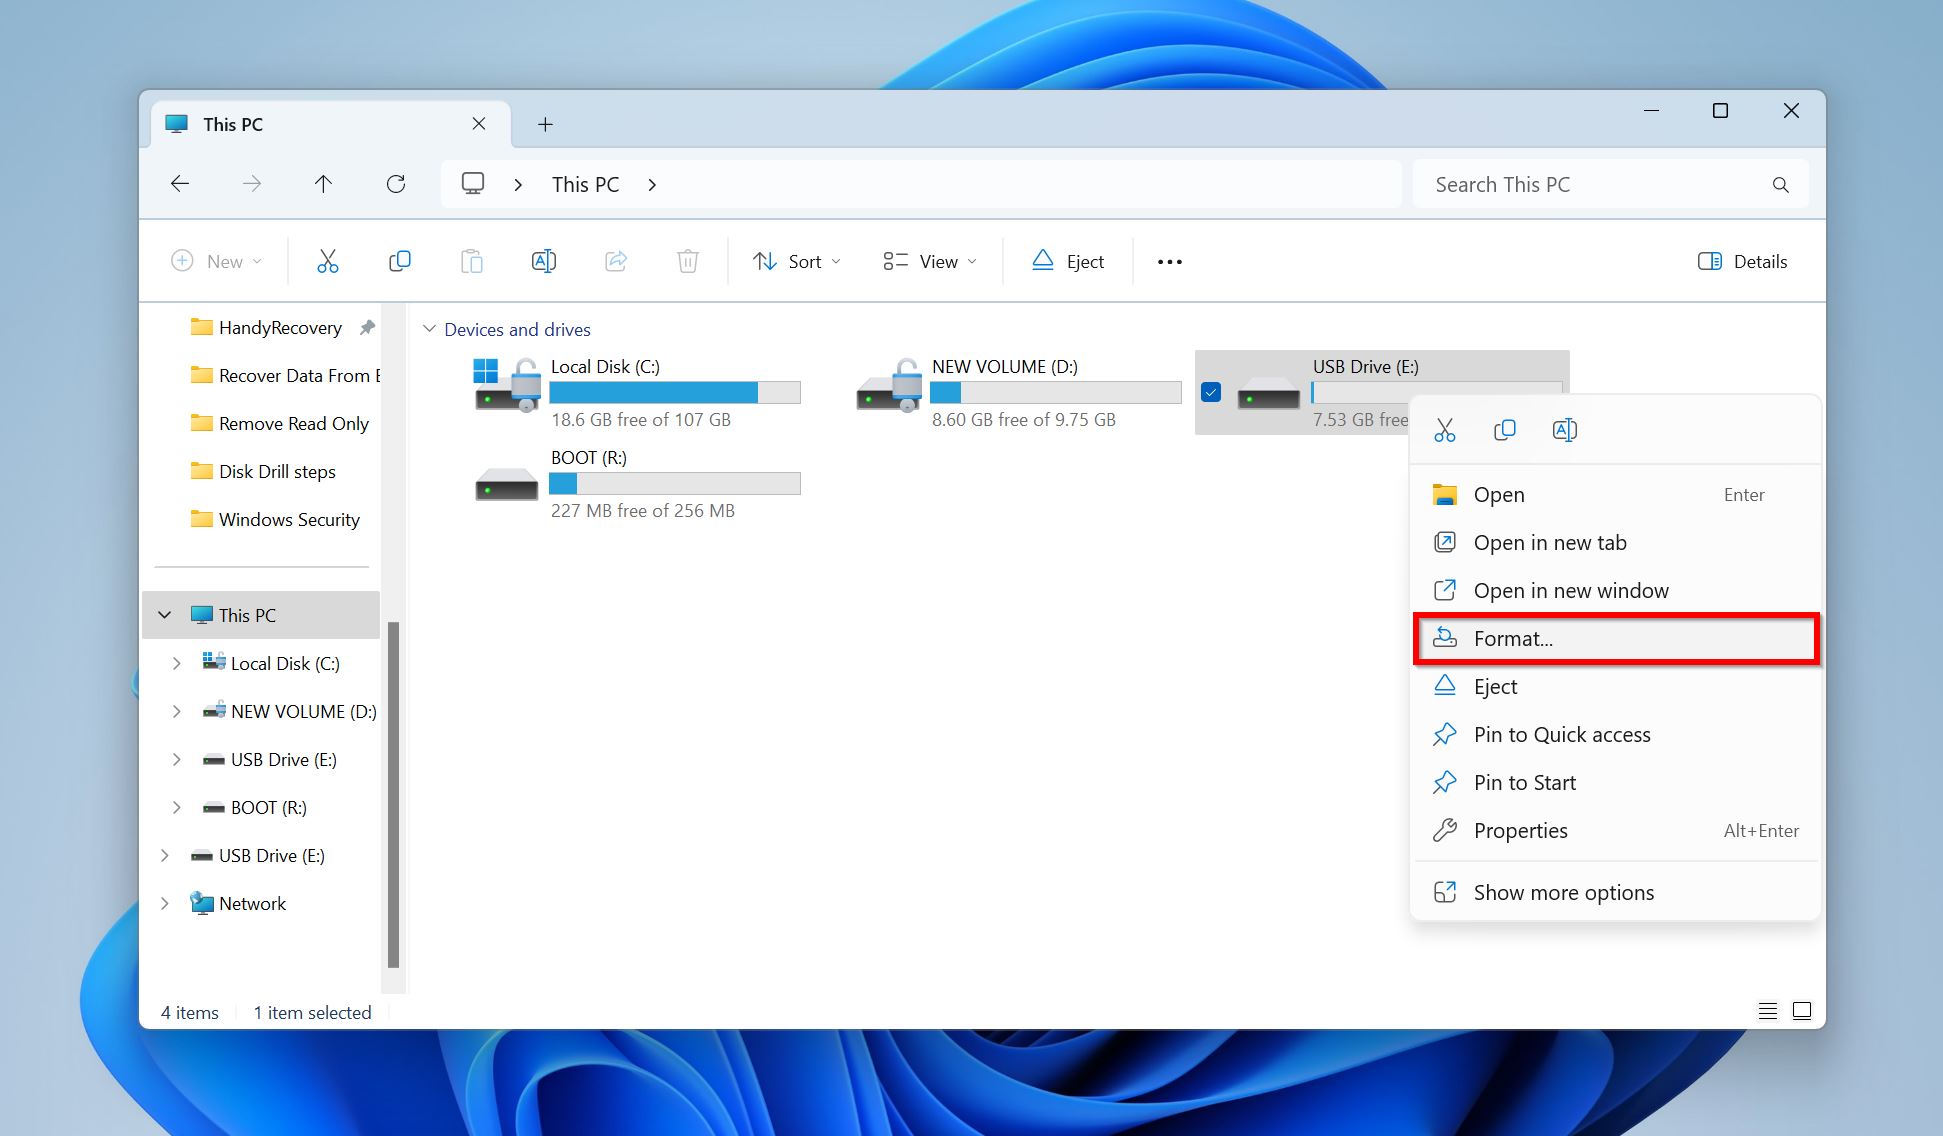Click the Rename icon in toolbar
Screen dimensions: 1943x1136
click(545, 261)
